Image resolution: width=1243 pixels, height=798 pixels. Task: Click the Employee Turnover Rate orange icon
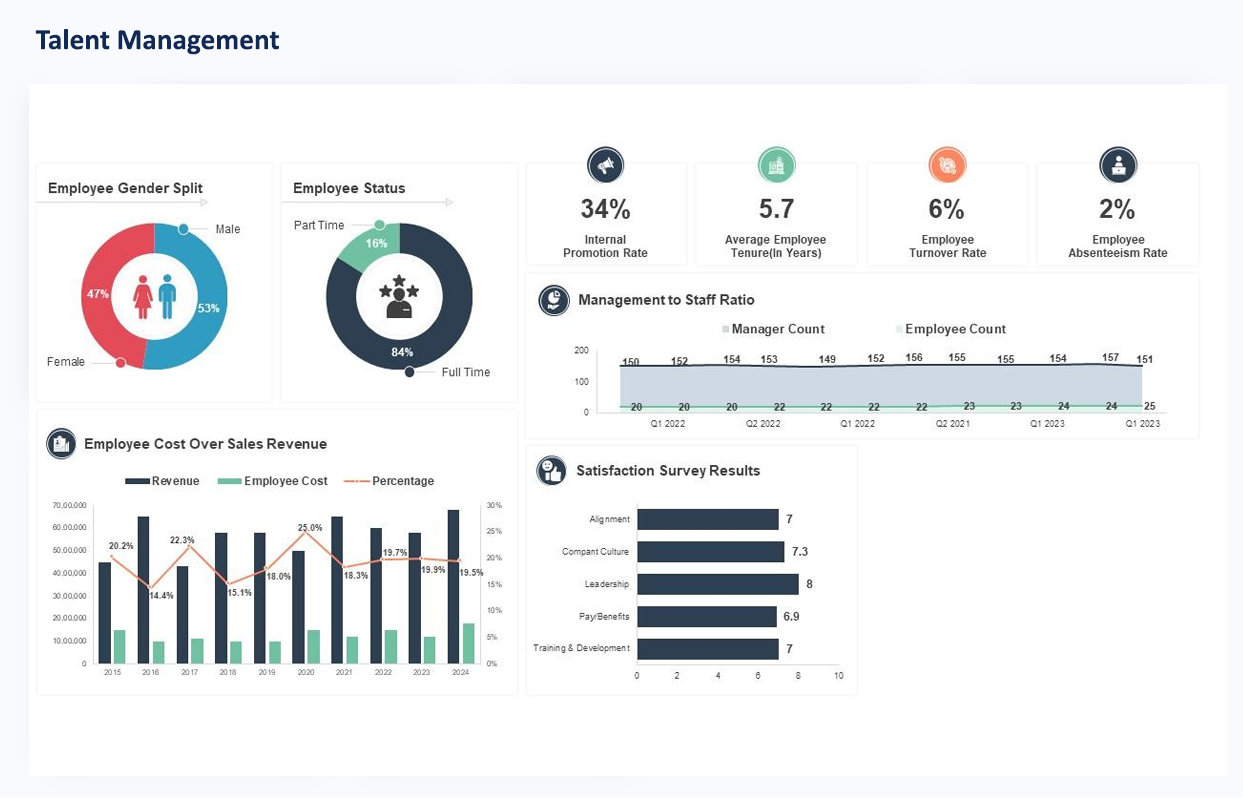click(x=946, y=165)
